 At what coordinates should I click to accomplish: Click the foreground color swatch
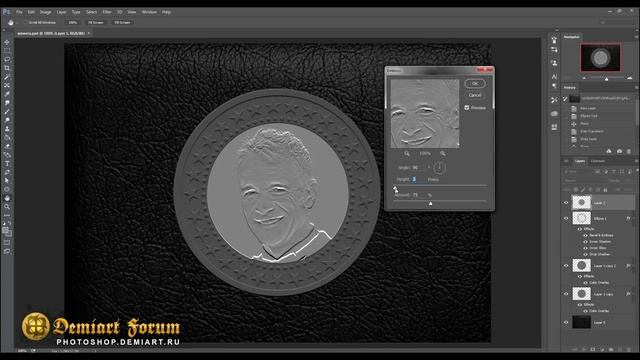(5, 230)
